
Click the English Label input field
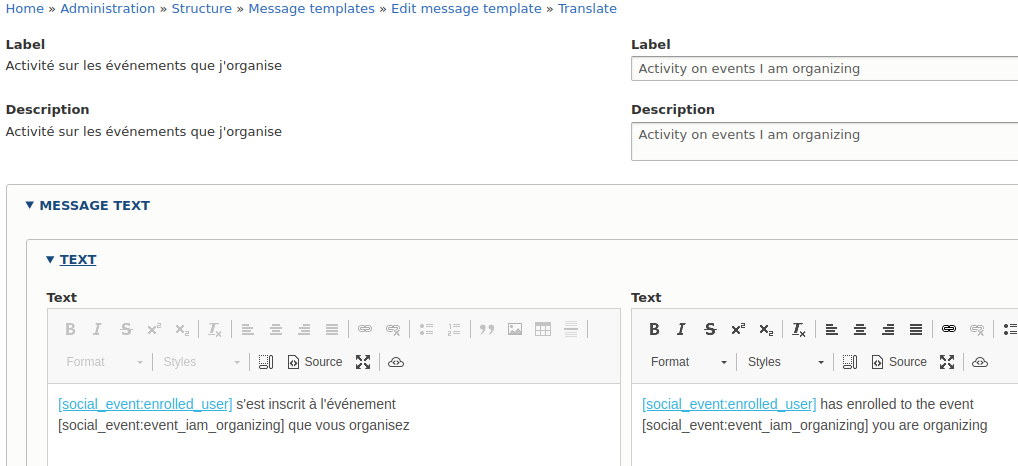click(825, 69)
